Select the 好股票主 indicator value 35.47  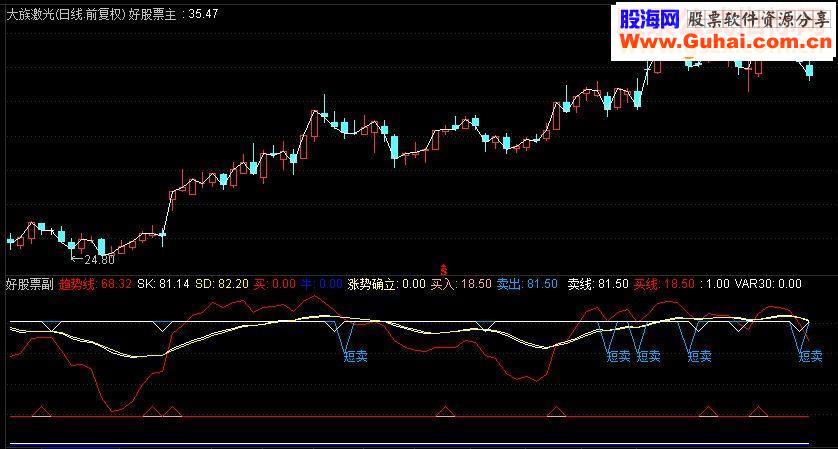click(x=203, y=14)
